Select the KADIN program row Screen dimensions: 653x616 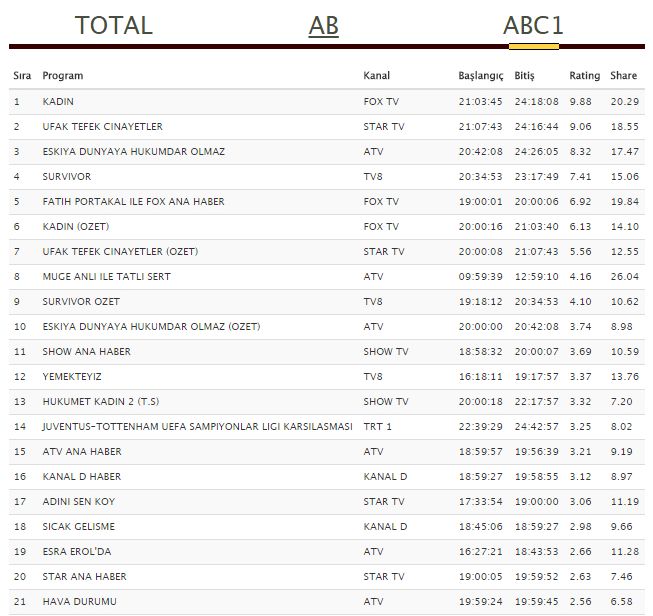pos(58,102)
